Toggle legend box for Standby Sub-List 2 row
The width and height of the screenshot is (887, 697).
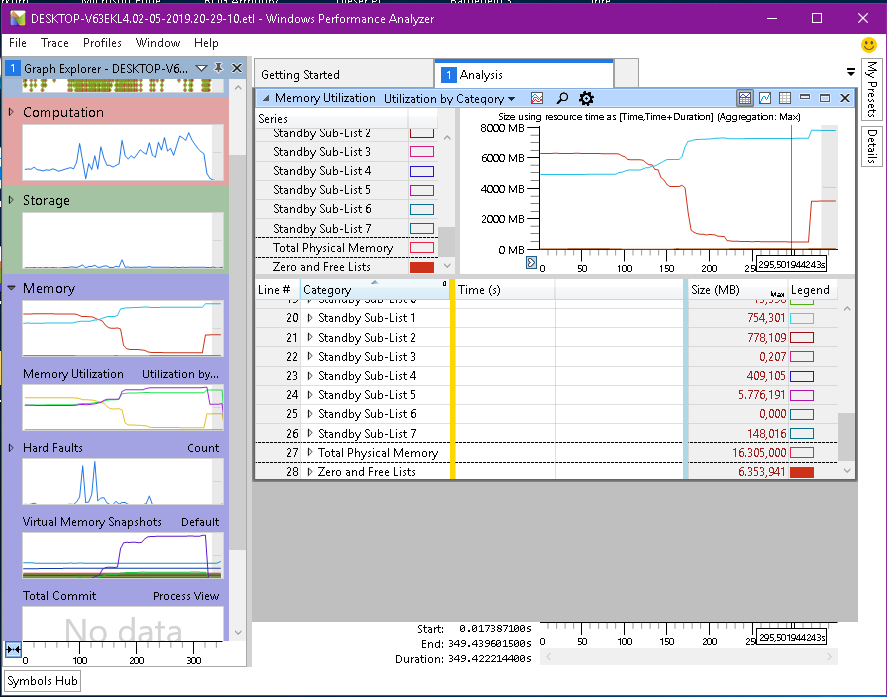point(801,338)
